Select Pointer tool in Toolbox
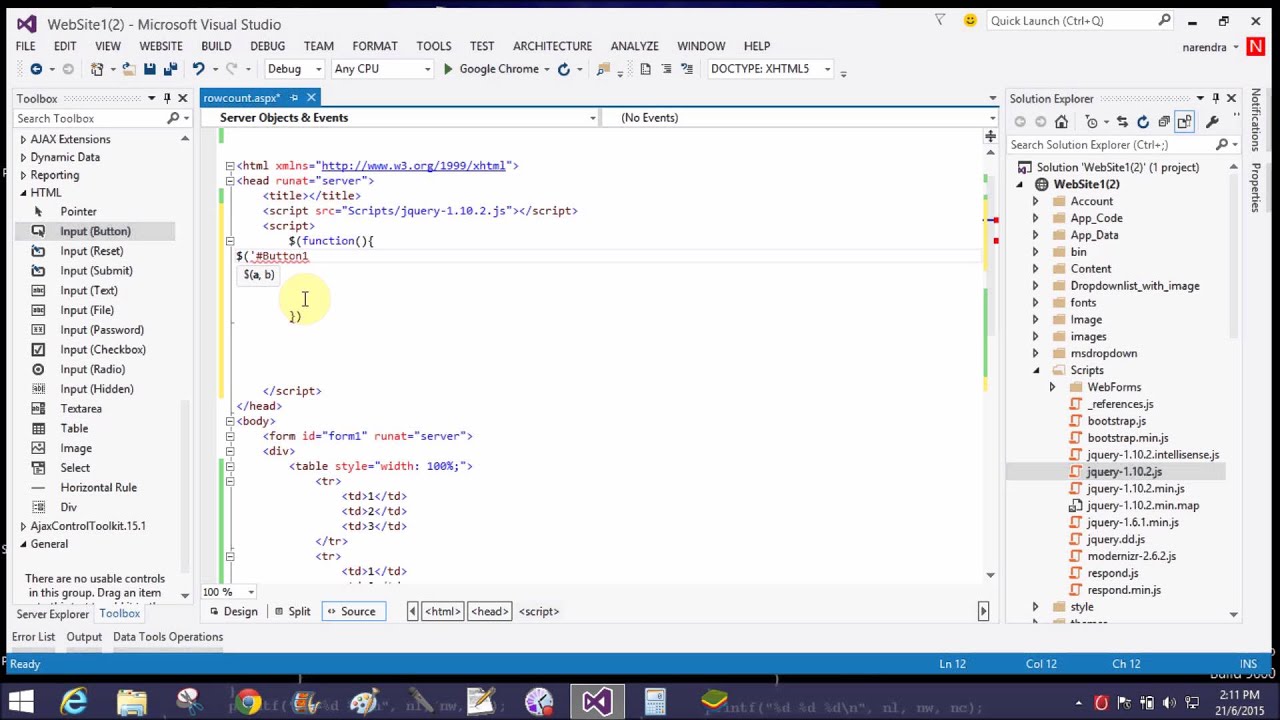The height and width of the screenshot is (720, 1280). (x=78, y=212)
